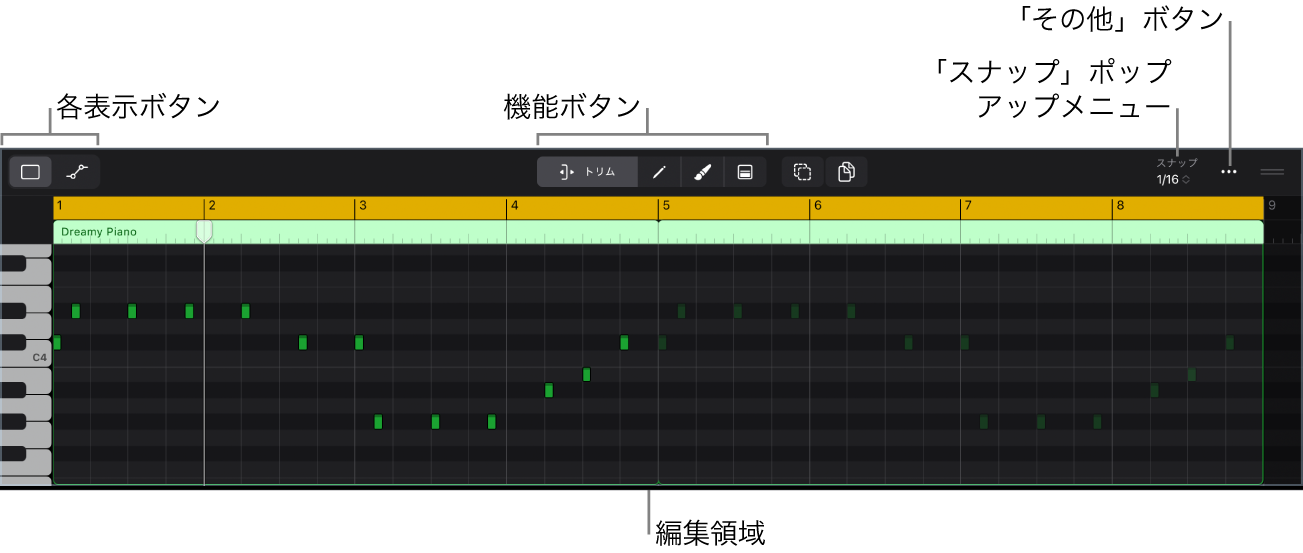
Task: Grab the editor resize handle lines
Action: [x=1272, y=172]
